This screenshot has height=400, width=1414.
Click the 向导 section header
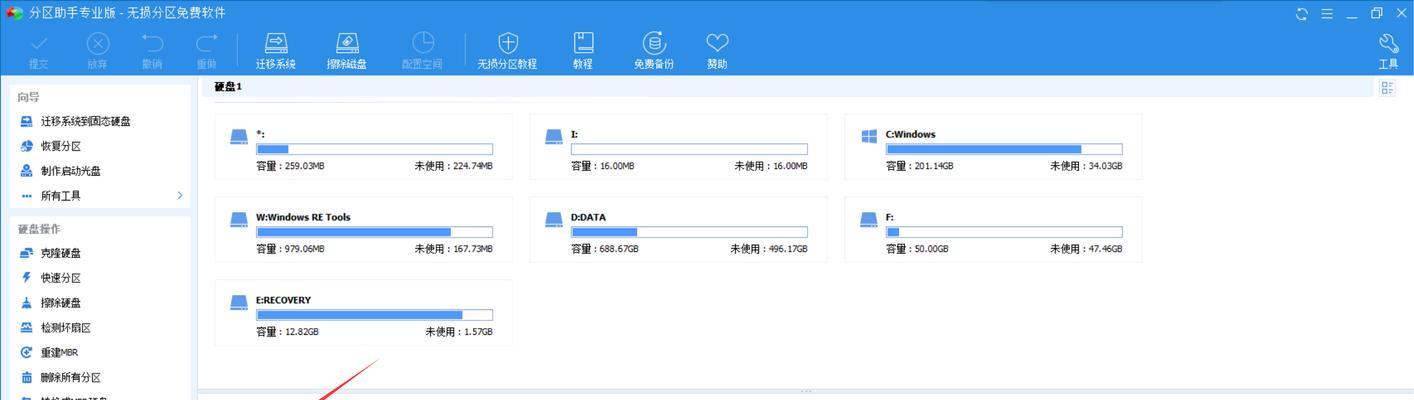coord(28,97)
